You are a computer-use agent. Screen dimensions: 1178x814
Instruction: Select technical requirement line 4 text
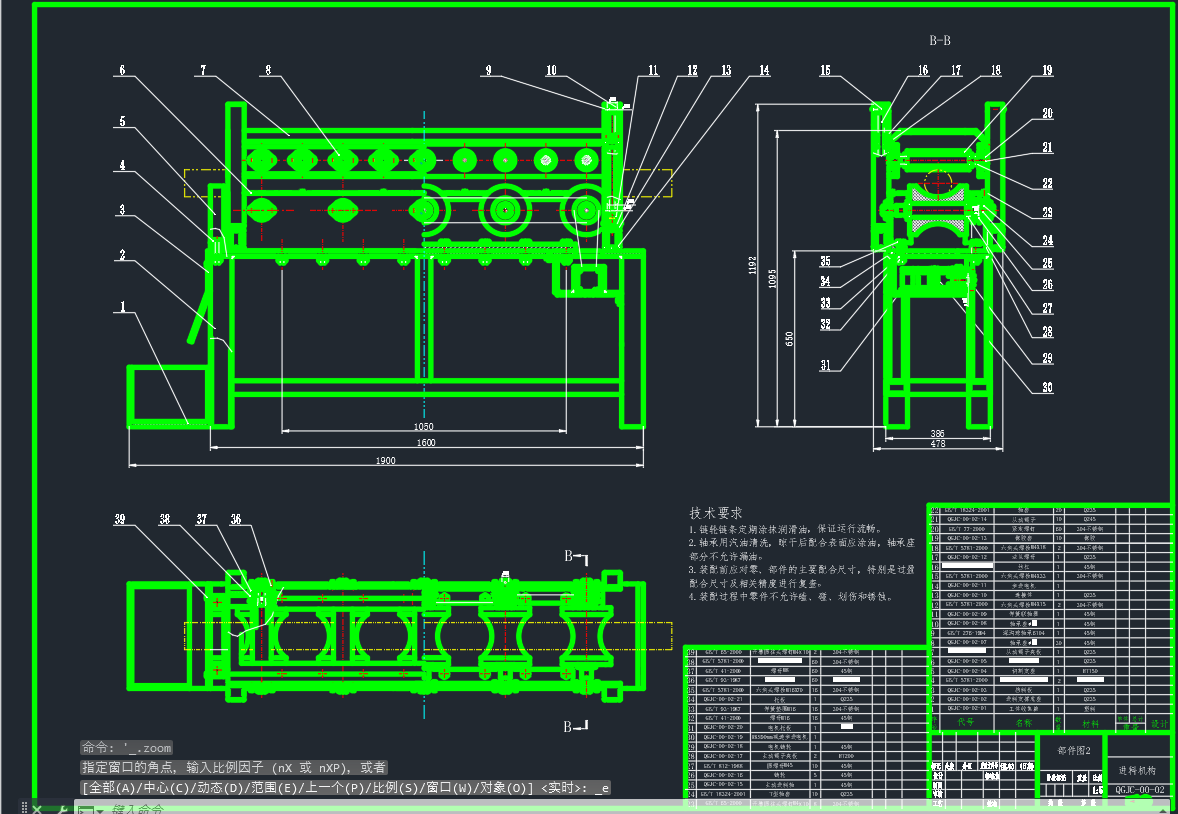[792, 596]
